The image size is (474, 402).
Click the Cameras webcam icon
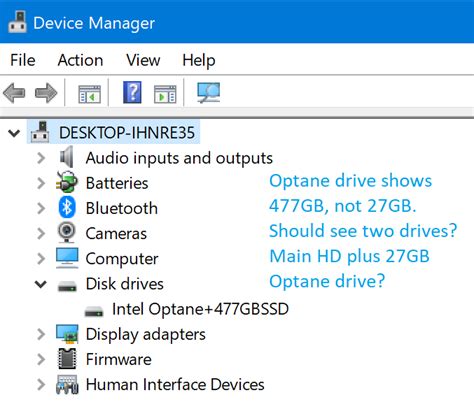[67, 233]
